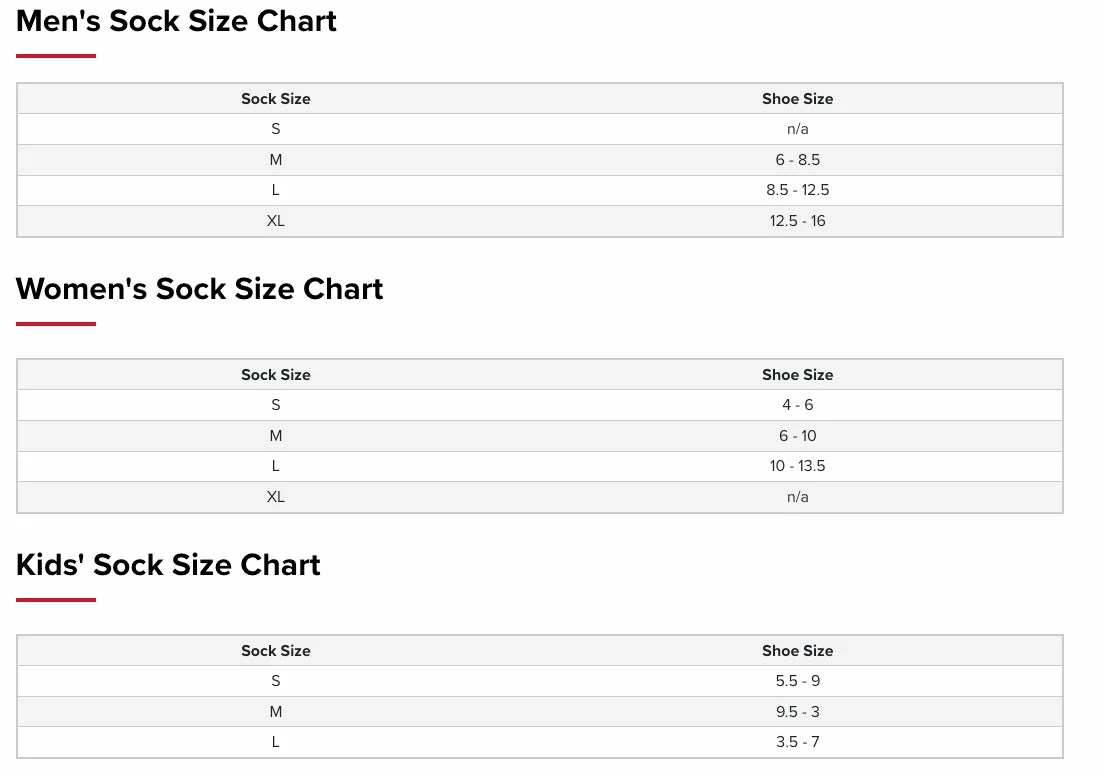The width and height of the screenshot is (1102, 778).
Task: Click the 10 - 13.5 shoe size cell
Action: click(797, 466)
